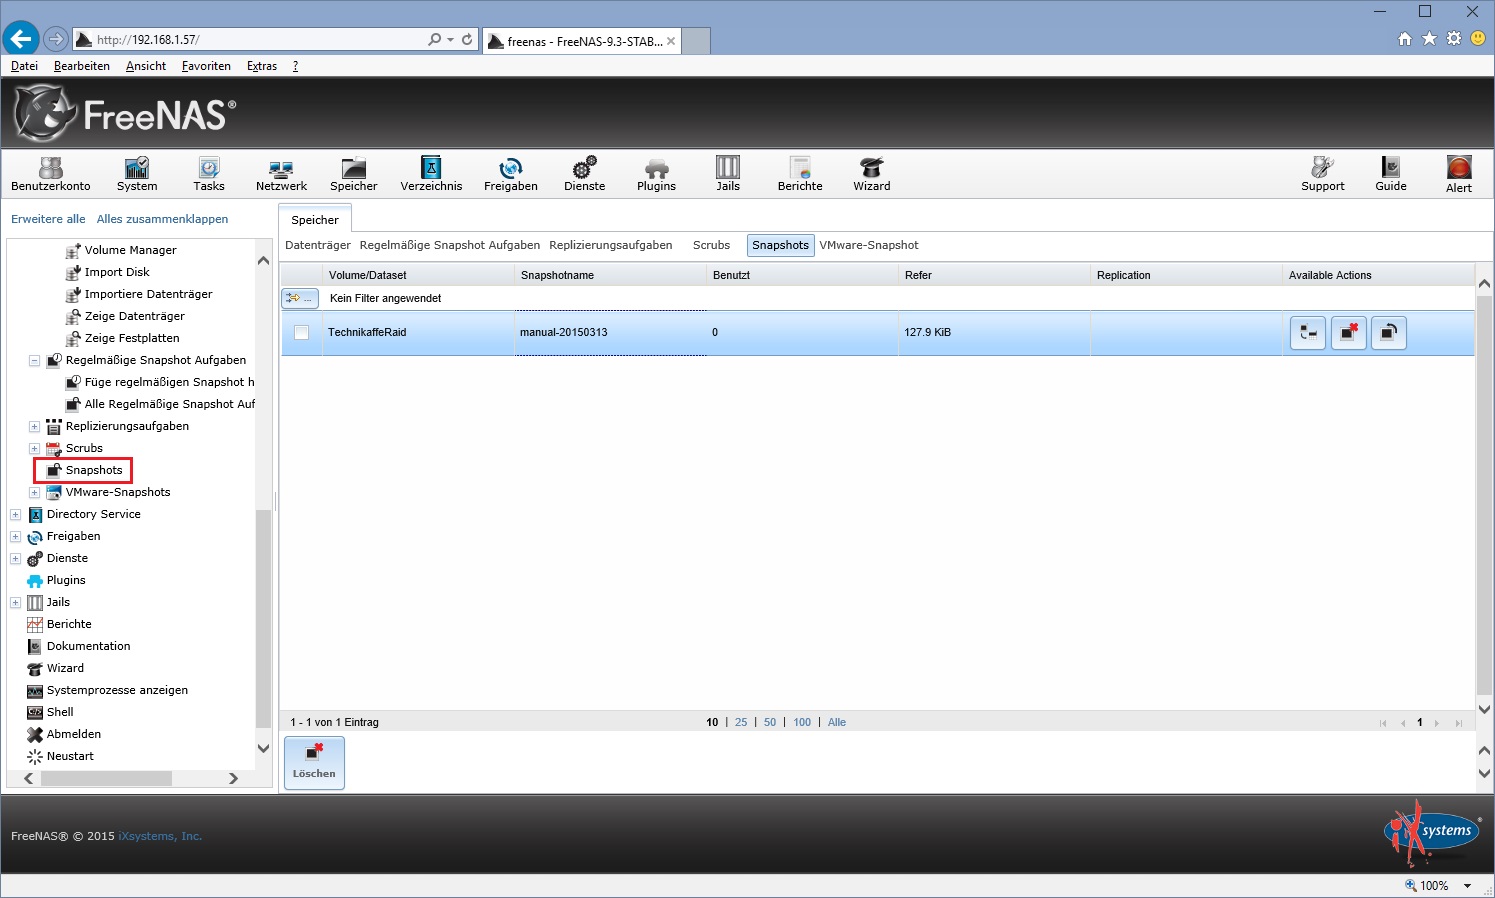
Task: Tick the TechnikaffeRaid snapshot checkbox
Action: (301, 333)
